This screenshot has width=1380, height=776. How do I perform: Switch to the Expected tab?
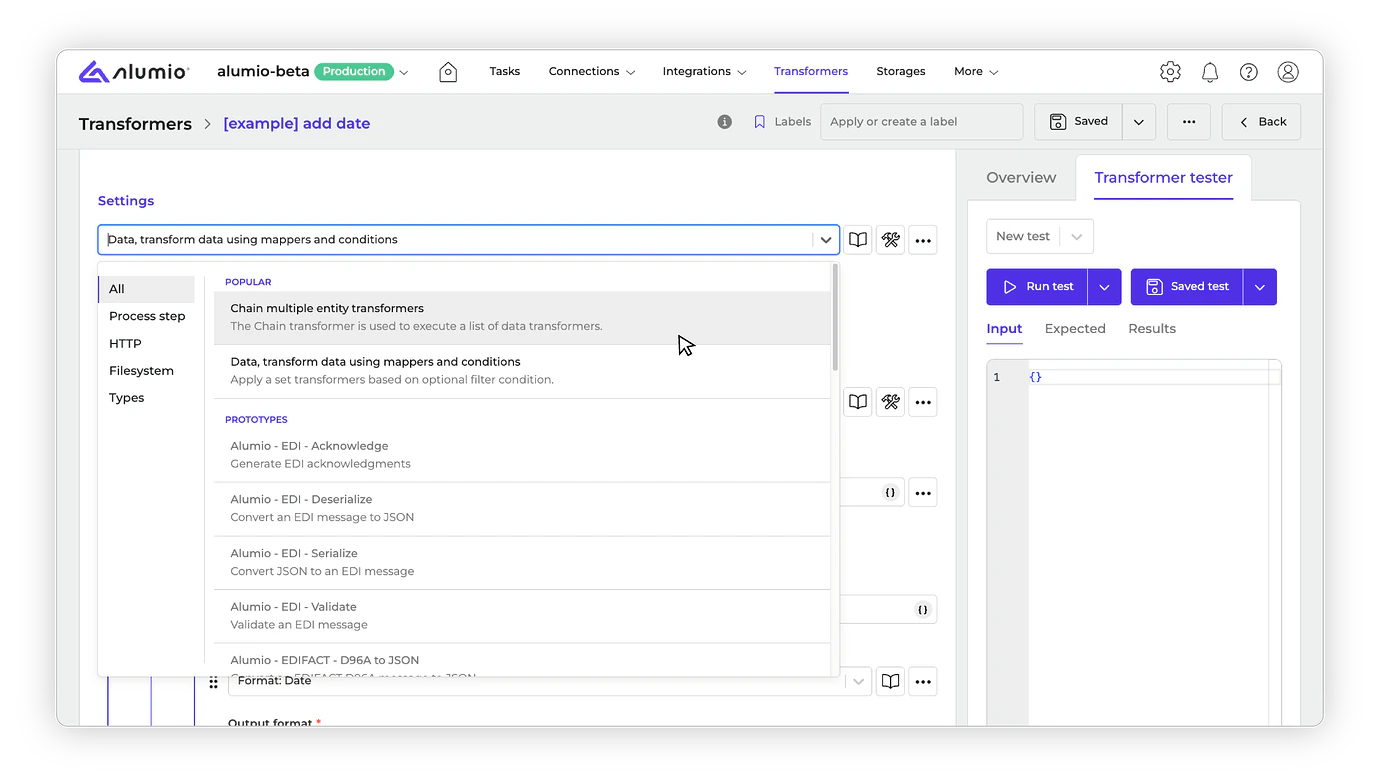pyautogui.click(x=1075, y=329)
